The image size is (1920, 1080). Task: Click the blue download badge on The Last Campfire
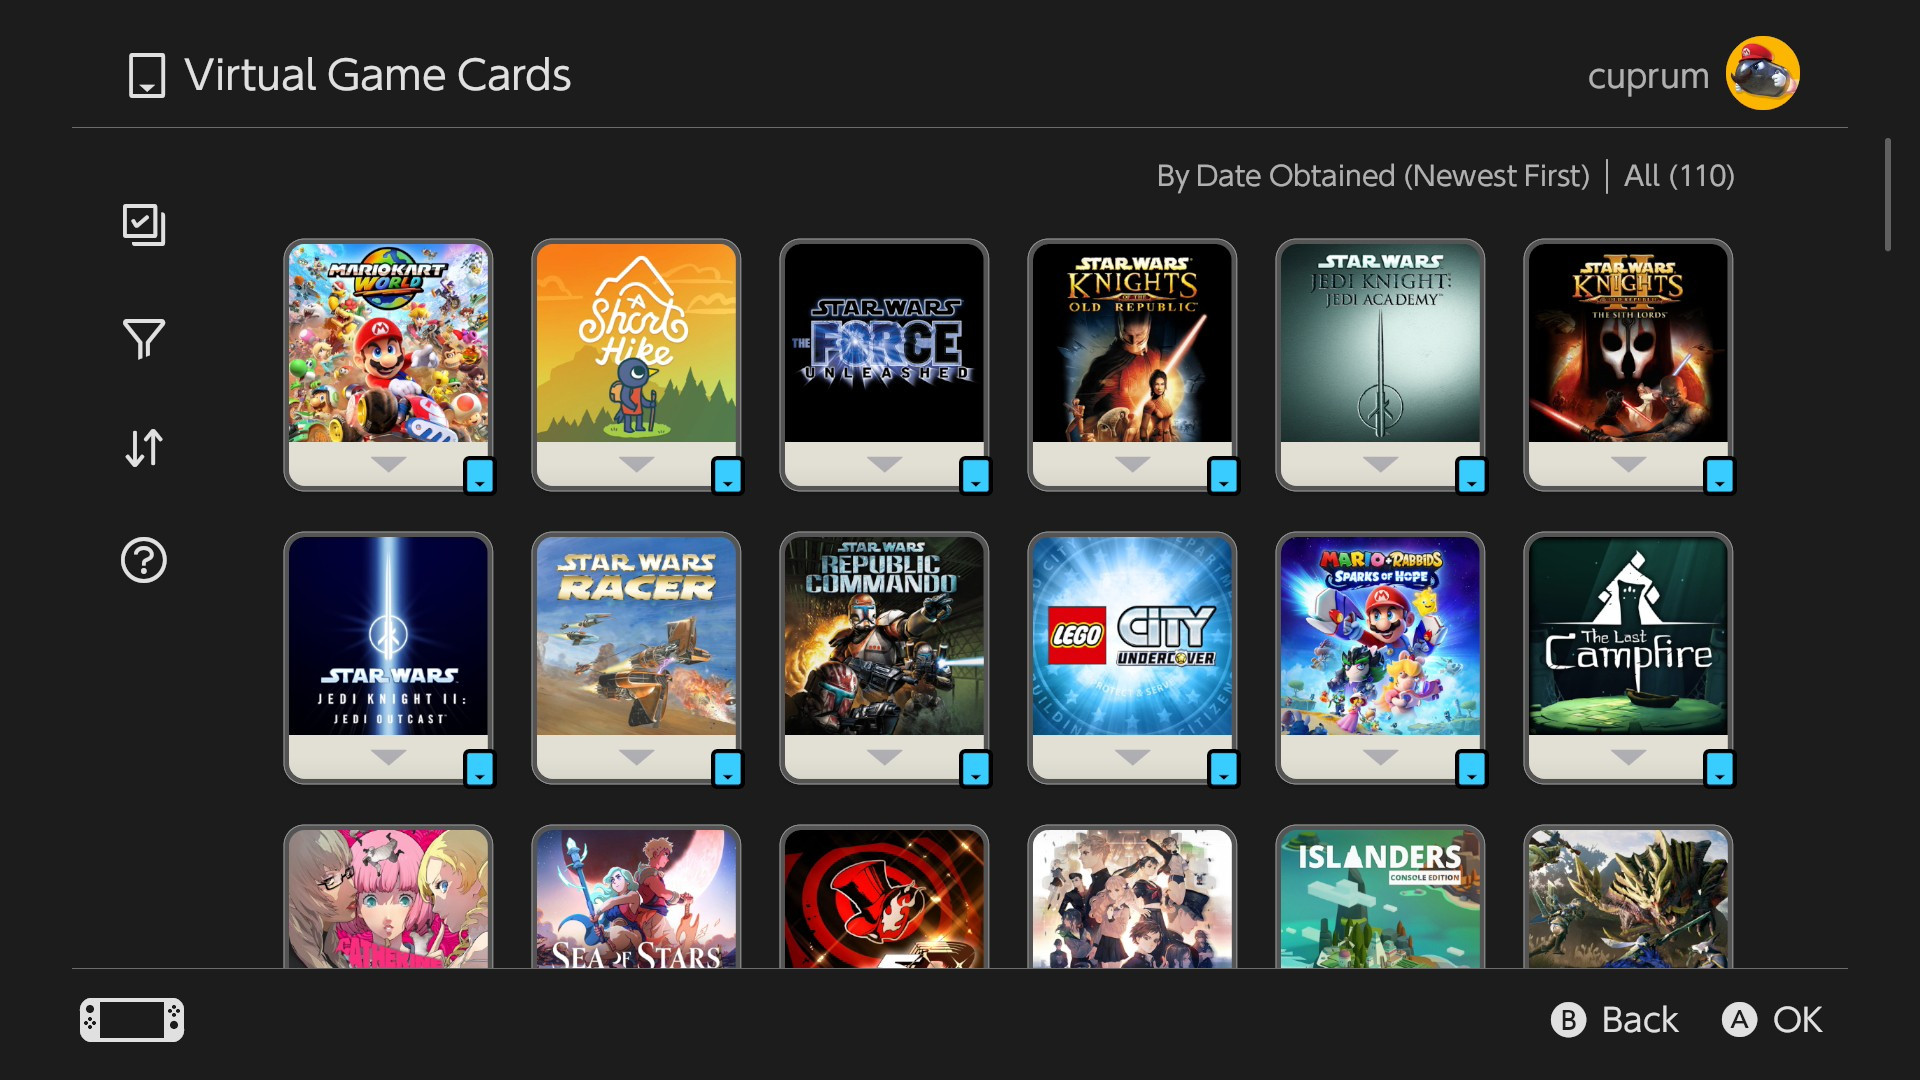[x=1719, y=769]
